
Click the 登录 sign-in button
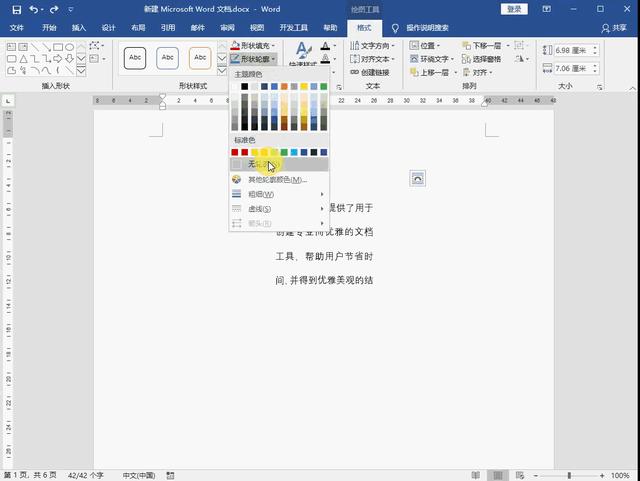click(514, 9)
